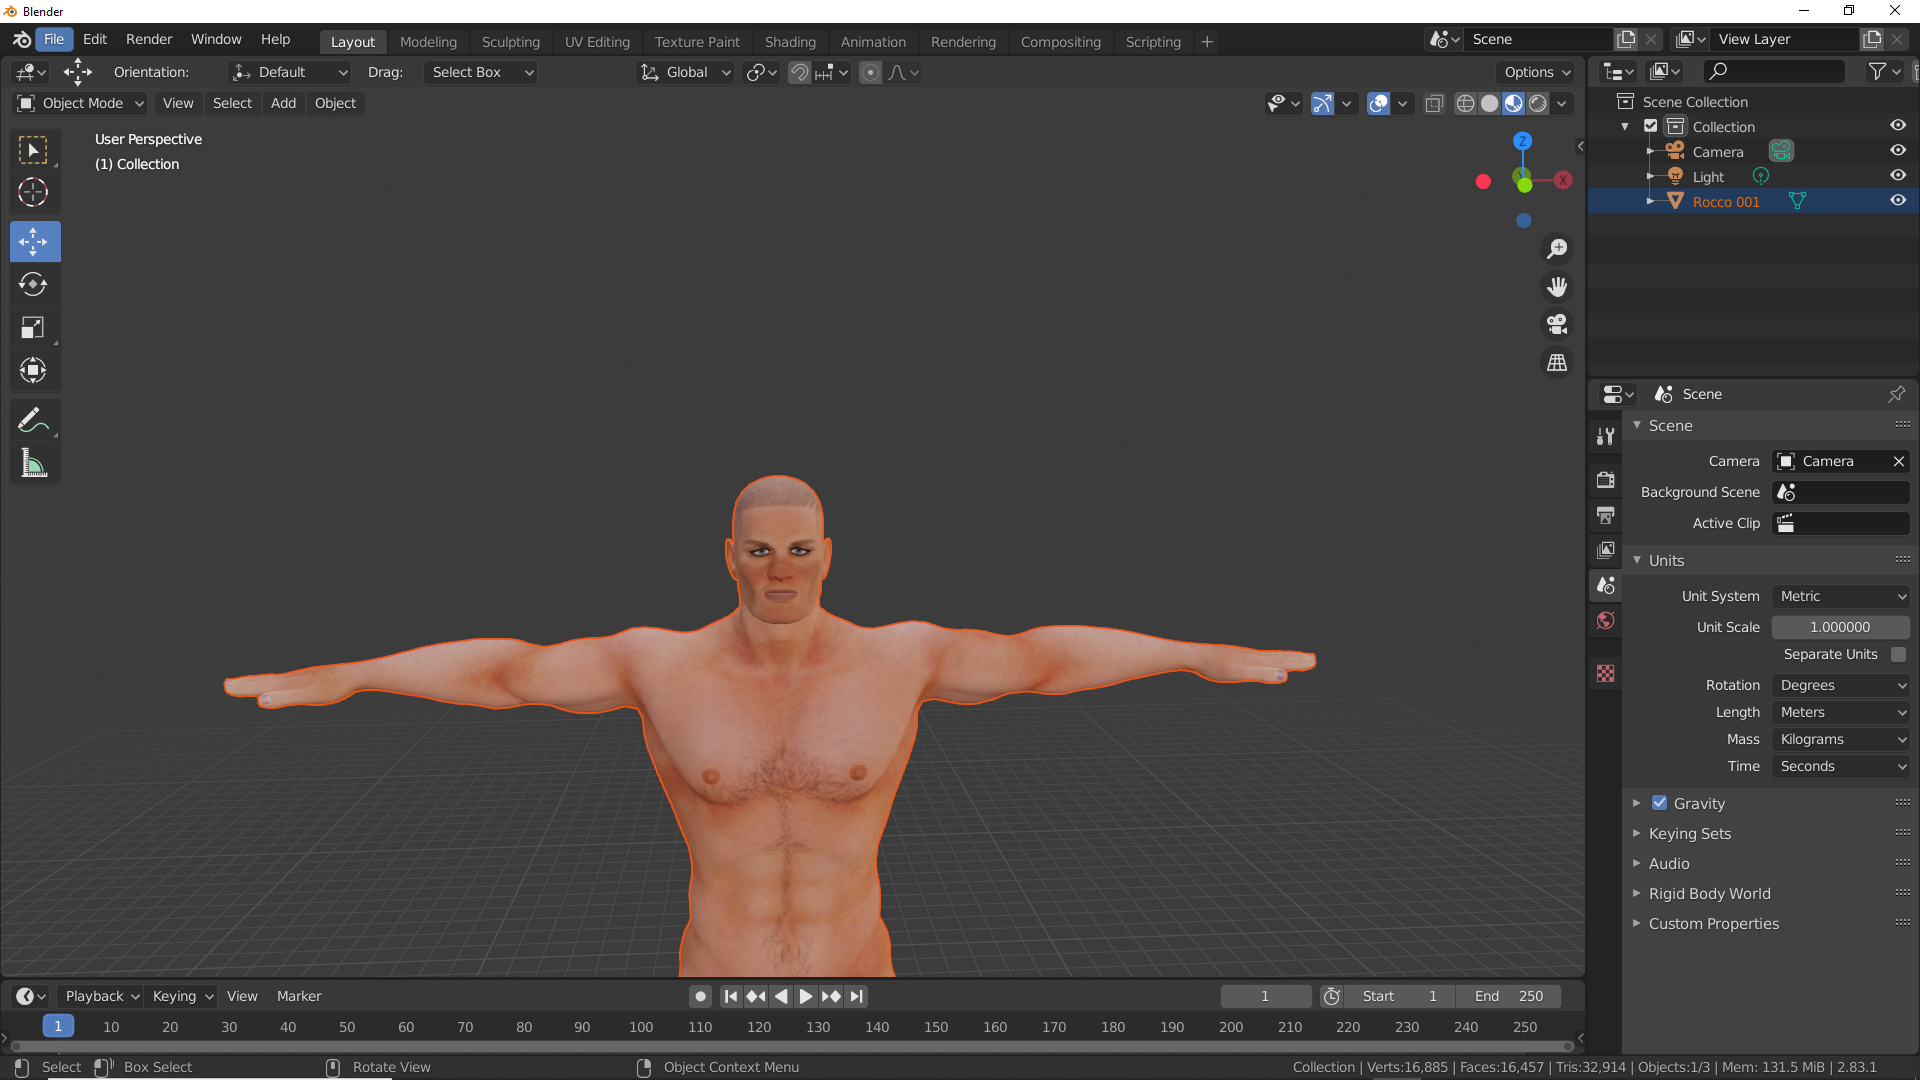Hide Rocco 001 in outliner

1898,200
